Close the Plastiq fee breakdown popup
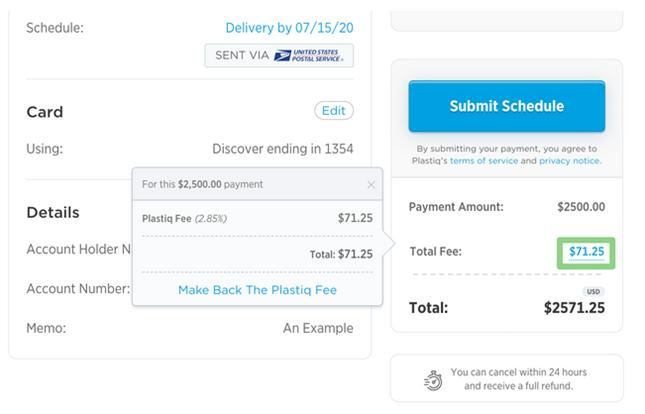Image resolution: width=645 pixels, height=414 pixels. (x=372, y=185)
